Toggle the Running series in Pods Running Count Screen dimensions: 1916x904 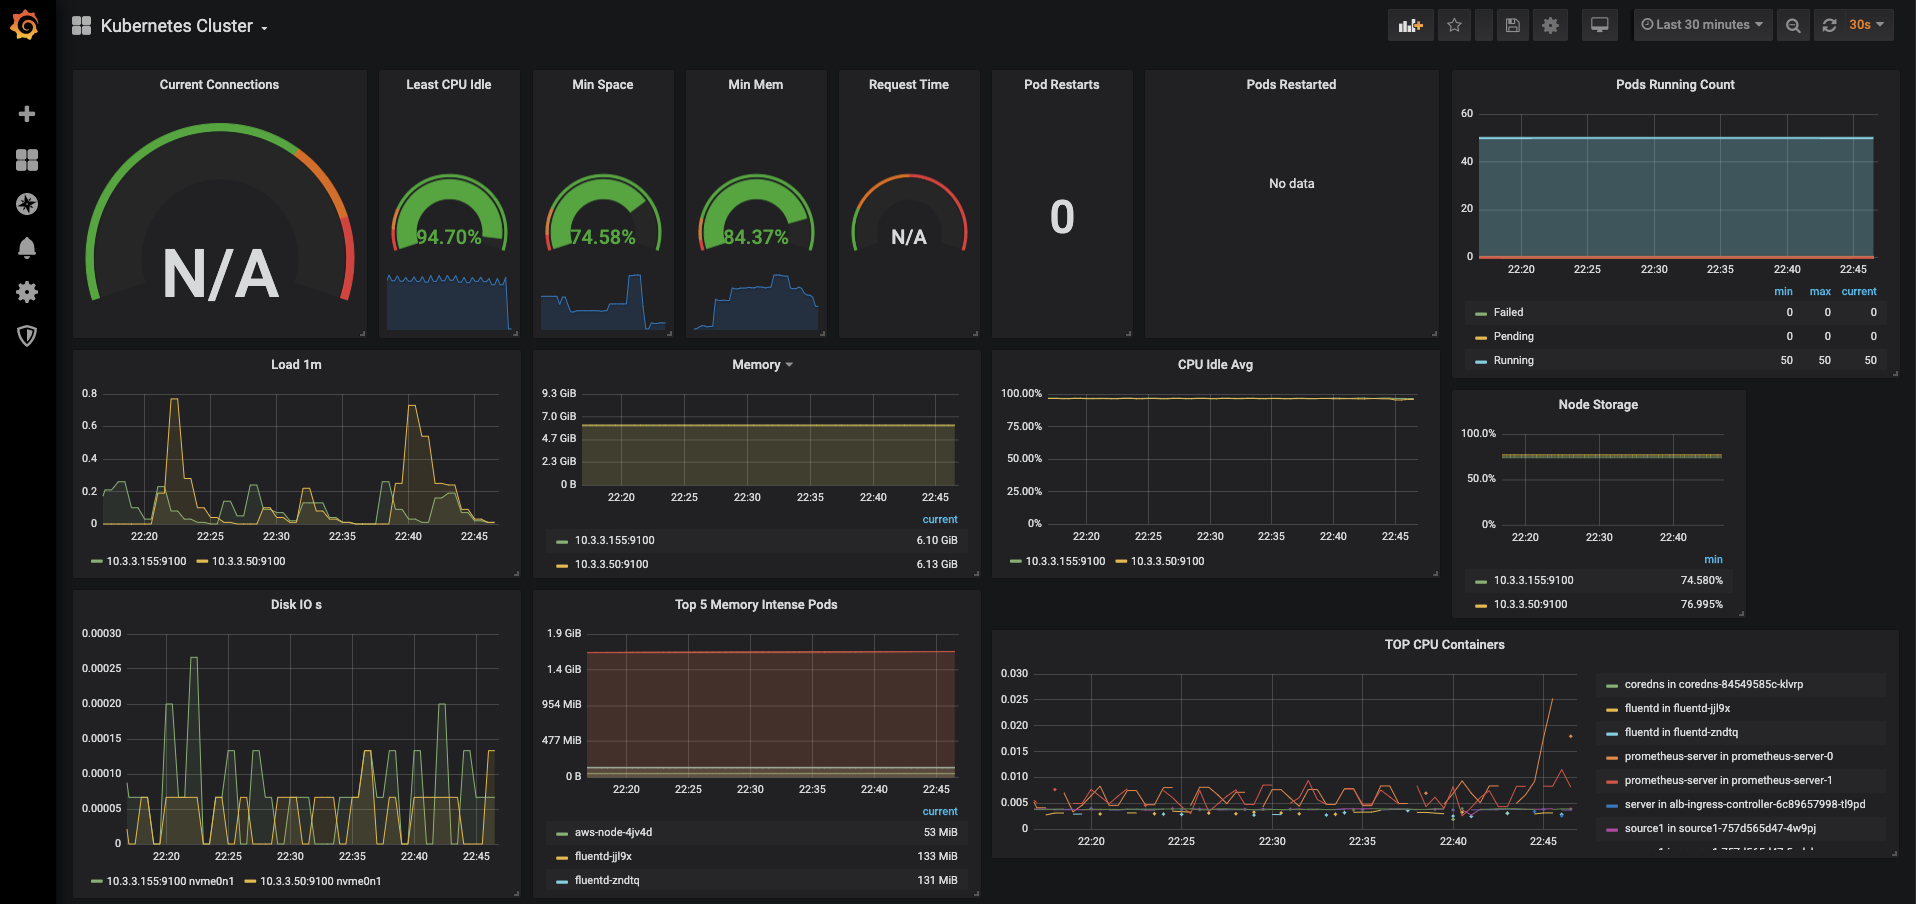(1513, 361)
